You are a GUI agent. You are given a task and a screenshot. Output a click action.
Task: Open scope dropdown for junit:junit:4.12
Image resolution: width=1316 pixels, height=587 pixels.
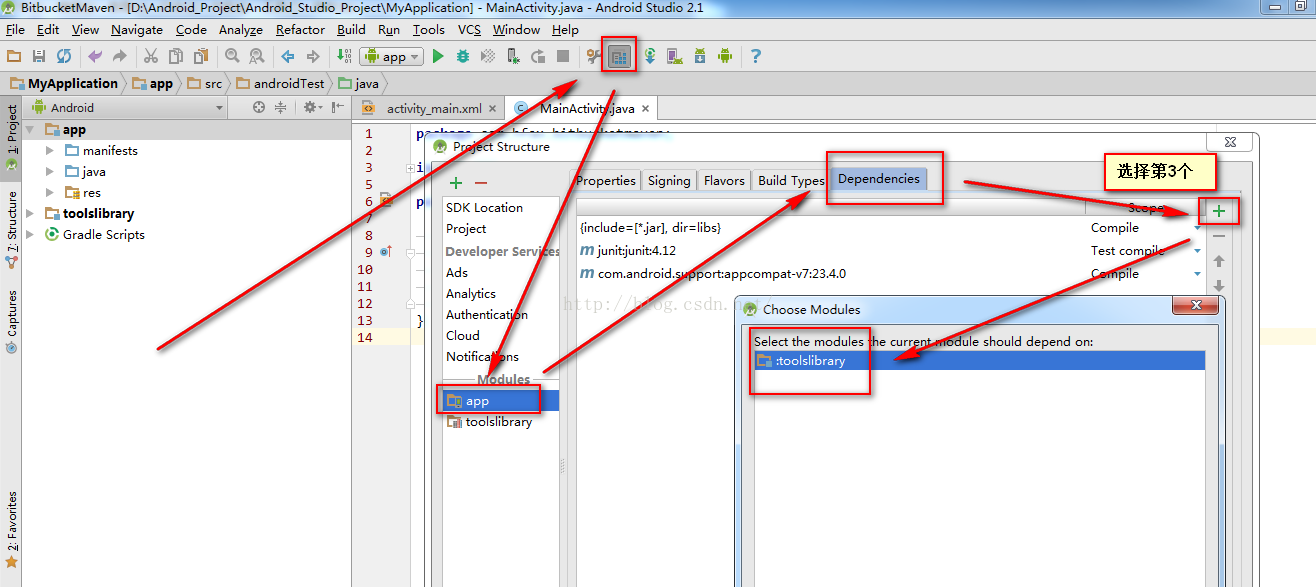coord(1198,251)
